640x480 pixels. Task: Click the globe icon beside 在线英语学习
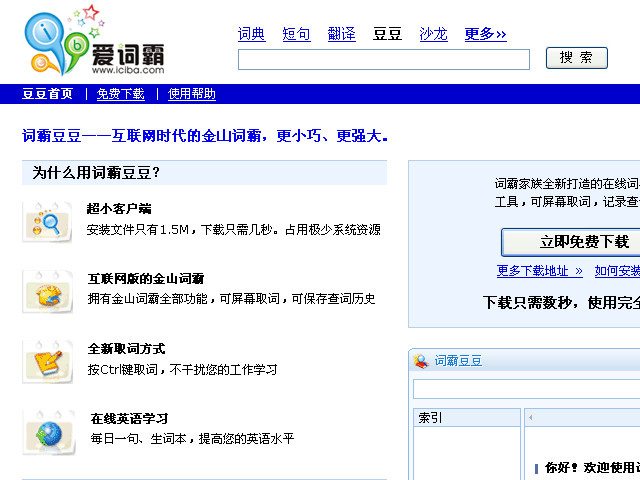click(48, 433)
